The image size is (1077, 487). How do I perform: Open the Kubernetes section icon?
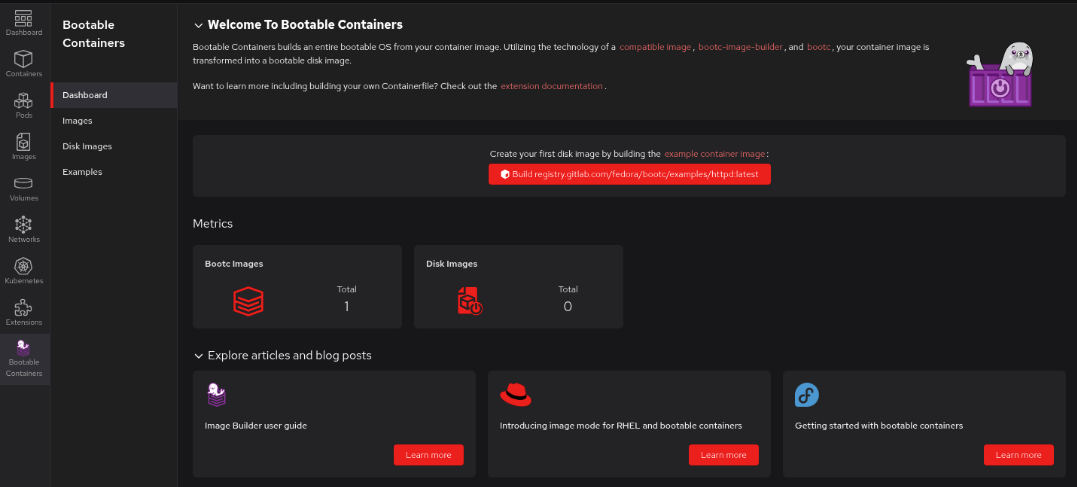23,267
